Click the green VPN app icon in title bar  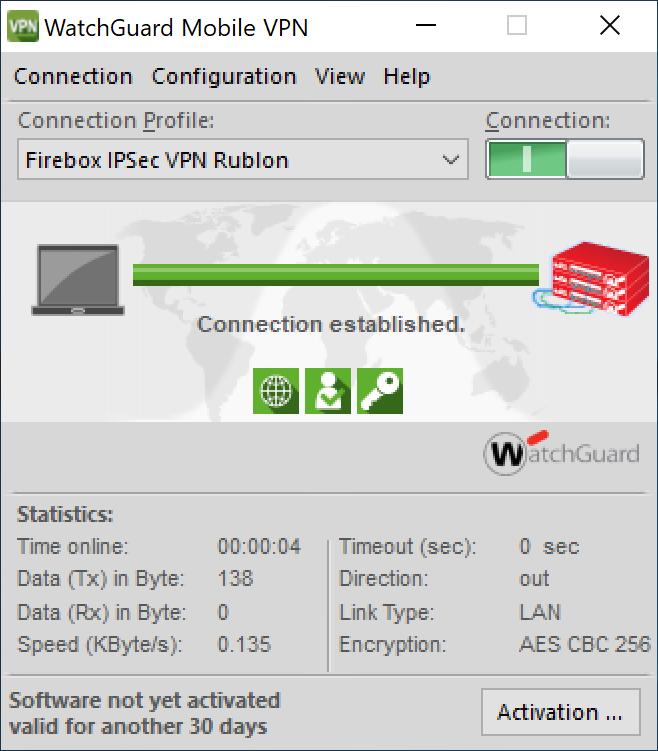(22, 26)
